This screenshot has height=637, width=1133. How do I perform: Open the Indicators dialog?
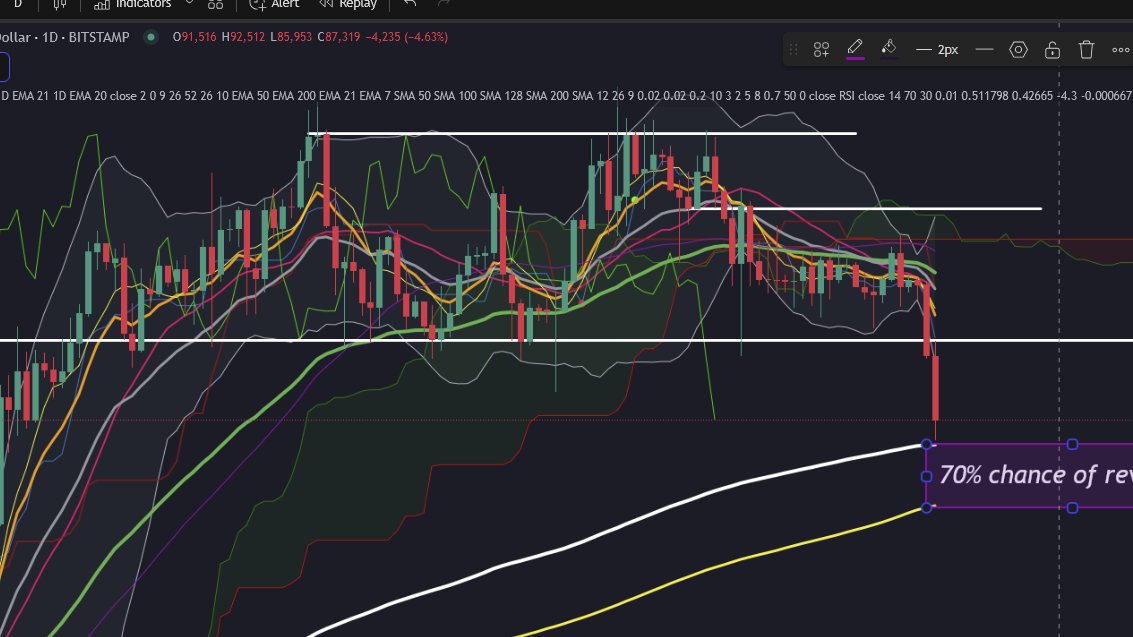click(x=133, y=4)
